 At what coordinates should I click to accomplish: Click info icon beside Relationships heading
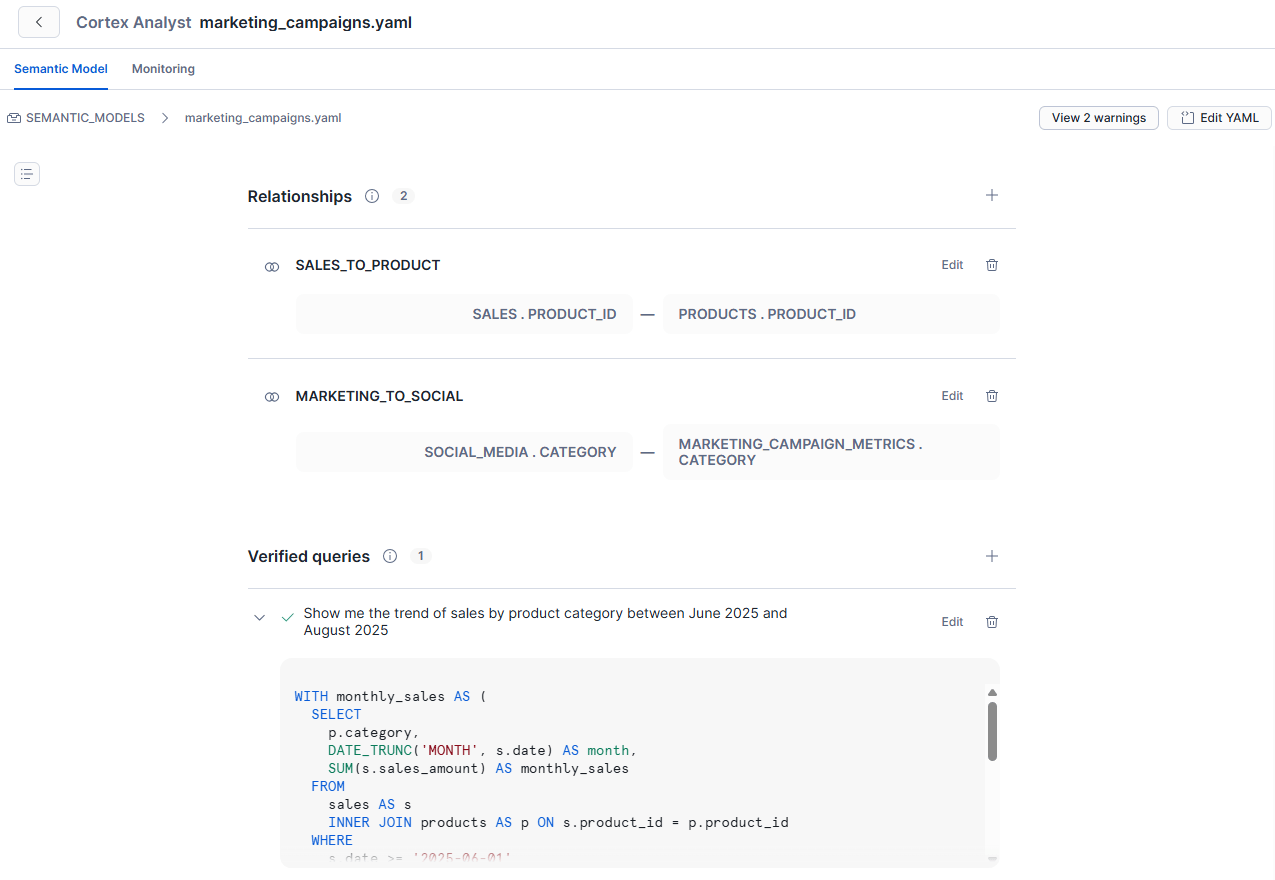pyautogui.click(x=372, y=196)
